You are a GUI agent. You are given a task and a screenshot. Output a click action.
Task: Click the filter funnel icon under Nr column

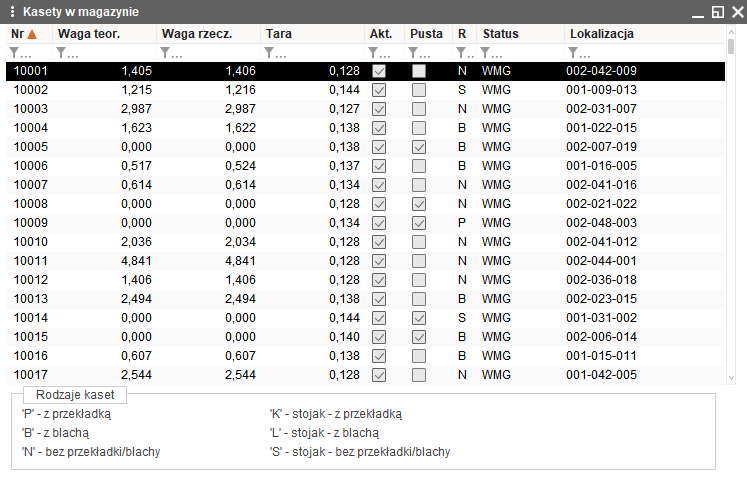[14, 53]
